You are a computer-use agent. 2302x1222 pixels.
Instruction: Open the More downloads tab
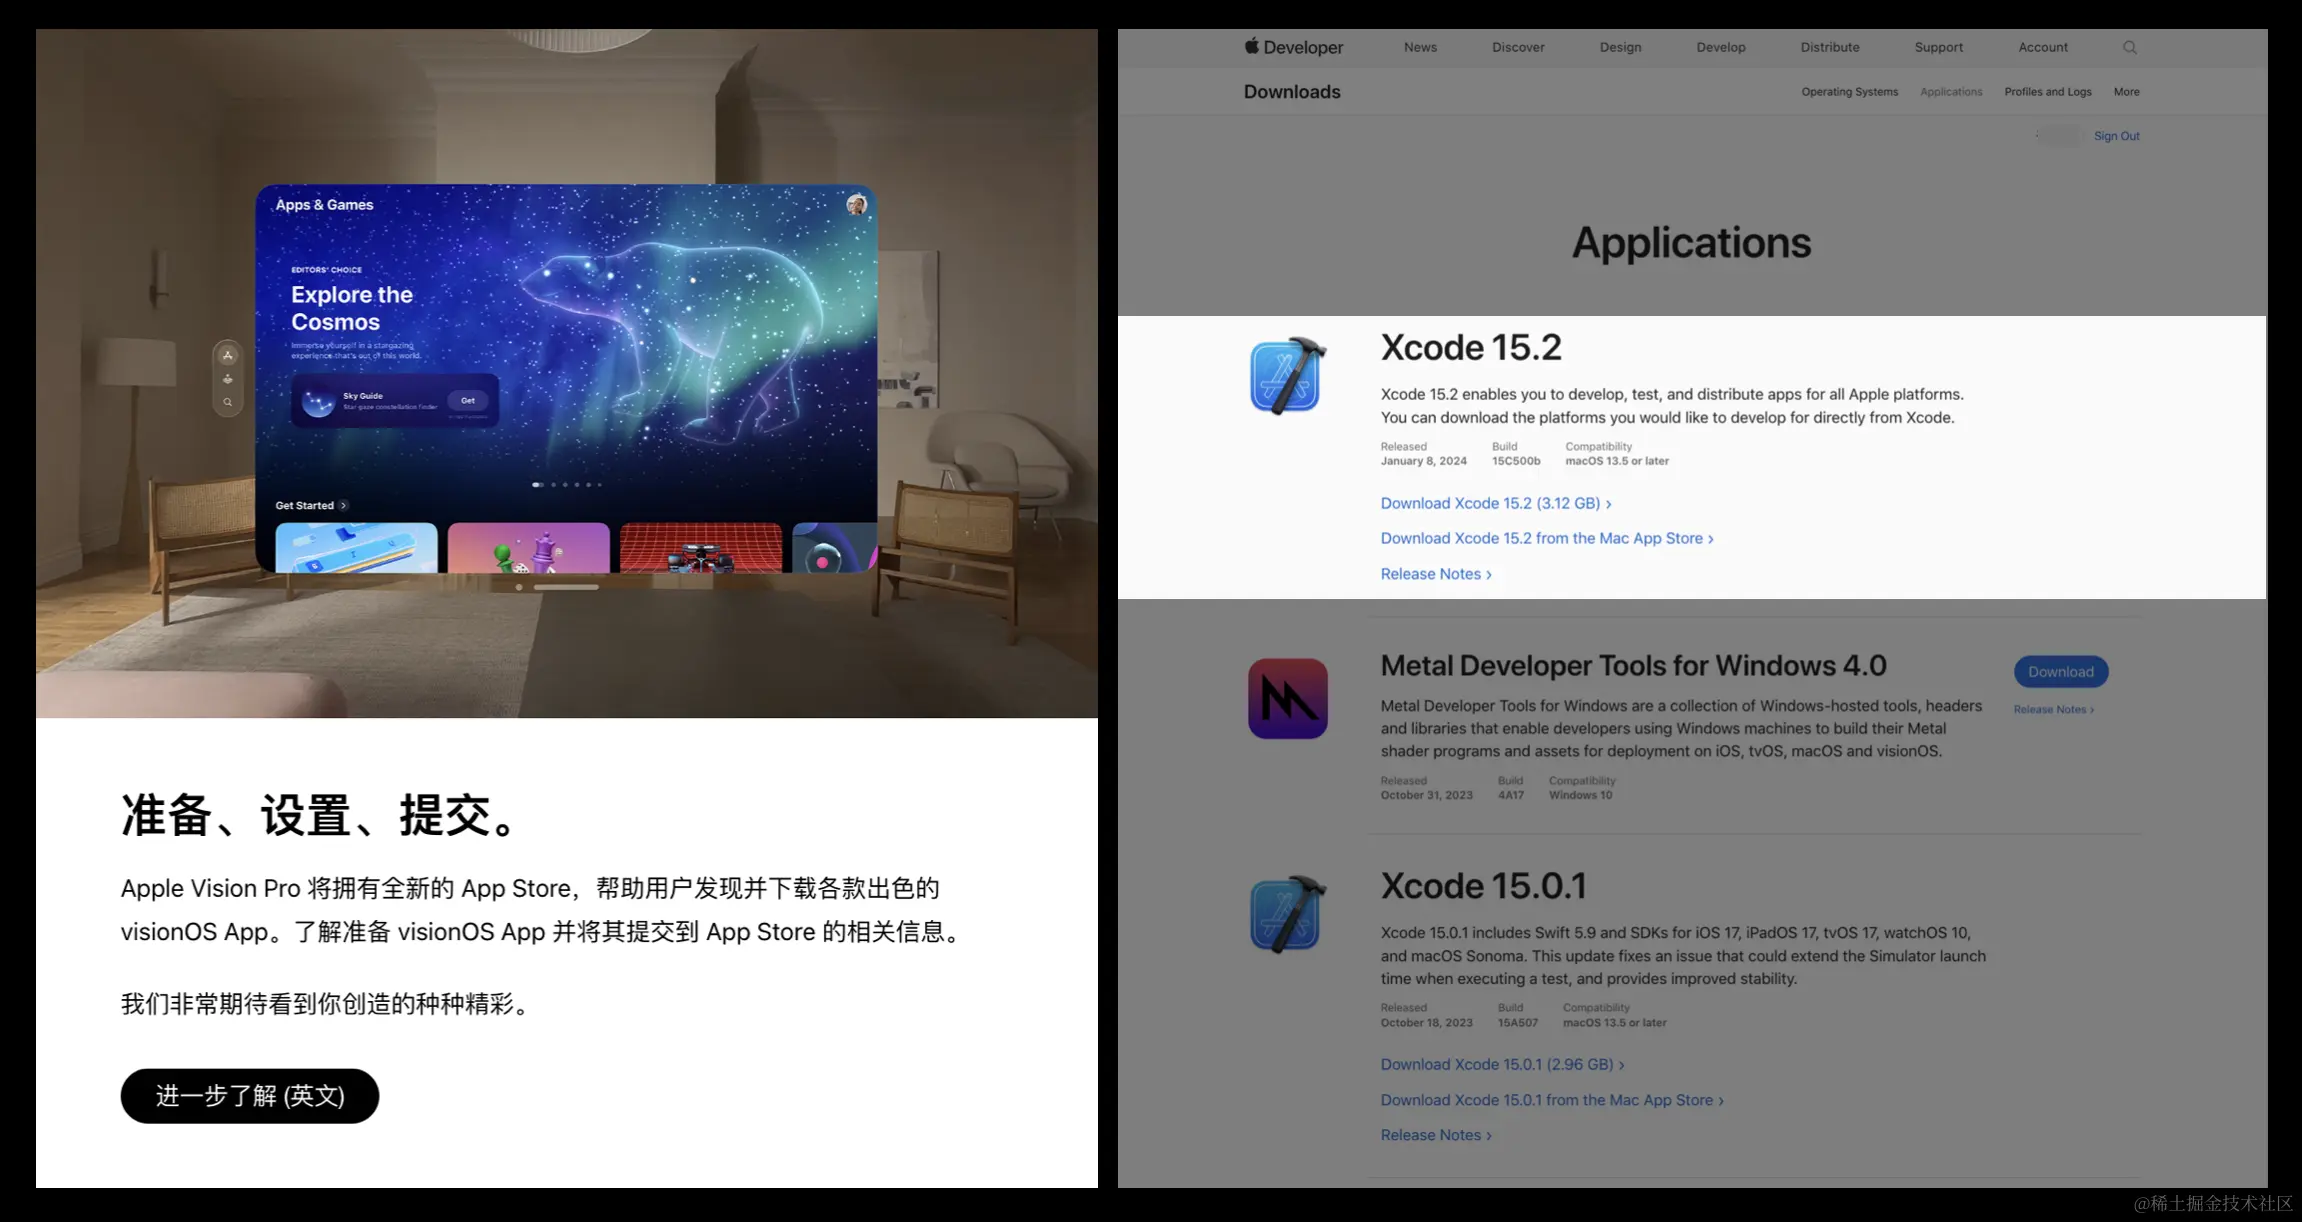[2127, 92]
